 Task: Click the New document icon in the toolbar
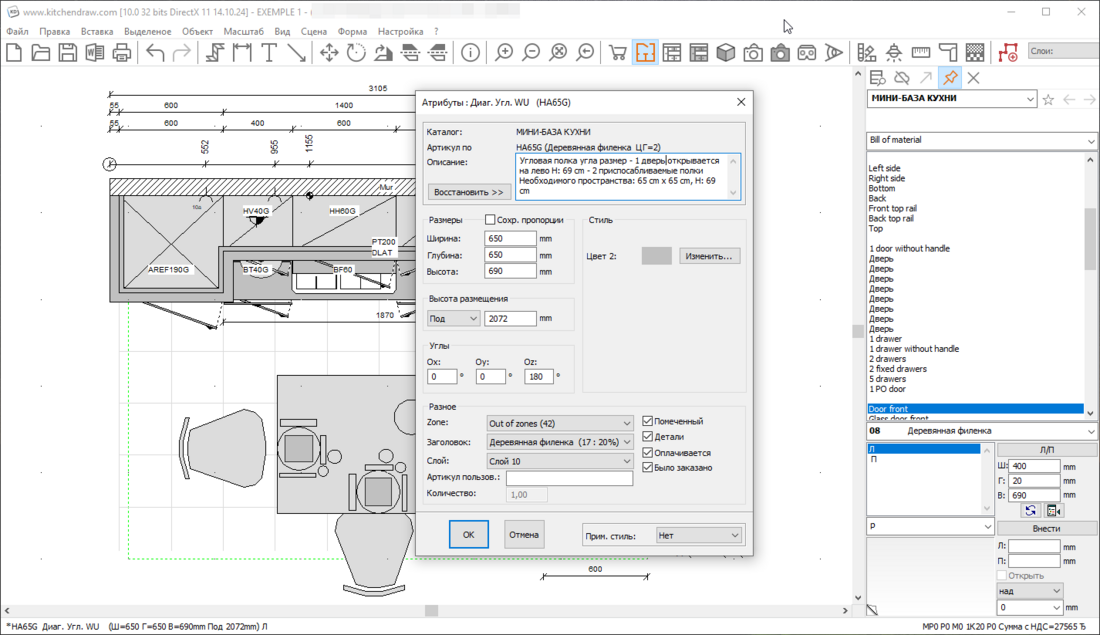pos(14,53)
